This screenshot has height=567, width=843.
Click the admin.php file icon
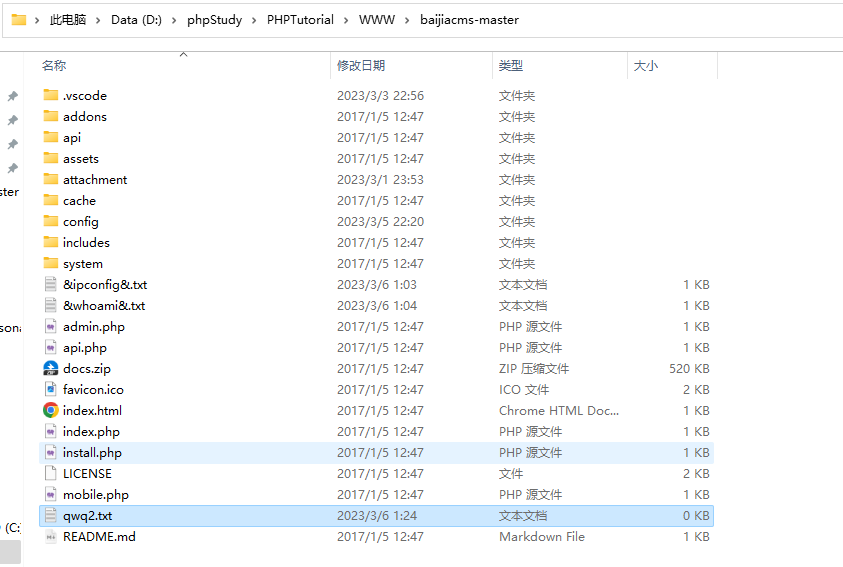pos(51,326)
